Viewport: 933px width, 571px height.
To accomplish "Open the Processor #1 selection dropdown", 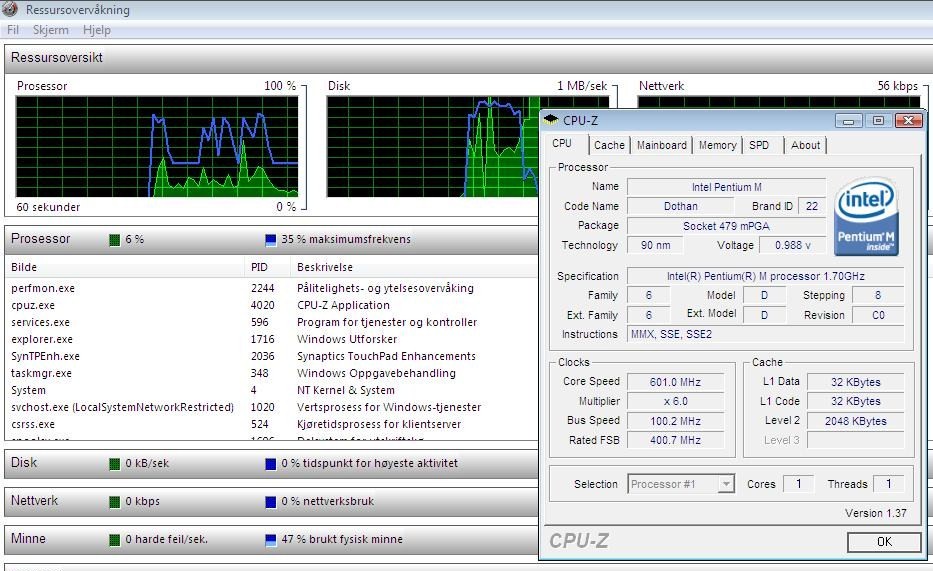I will click(681, 484).
